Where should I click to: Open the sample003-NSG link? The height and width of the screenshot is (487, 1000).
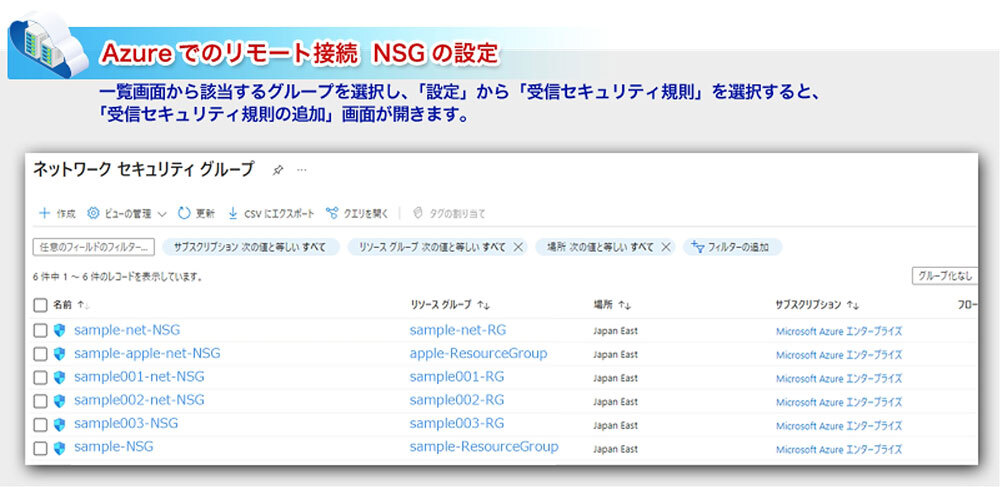[126, 423]
